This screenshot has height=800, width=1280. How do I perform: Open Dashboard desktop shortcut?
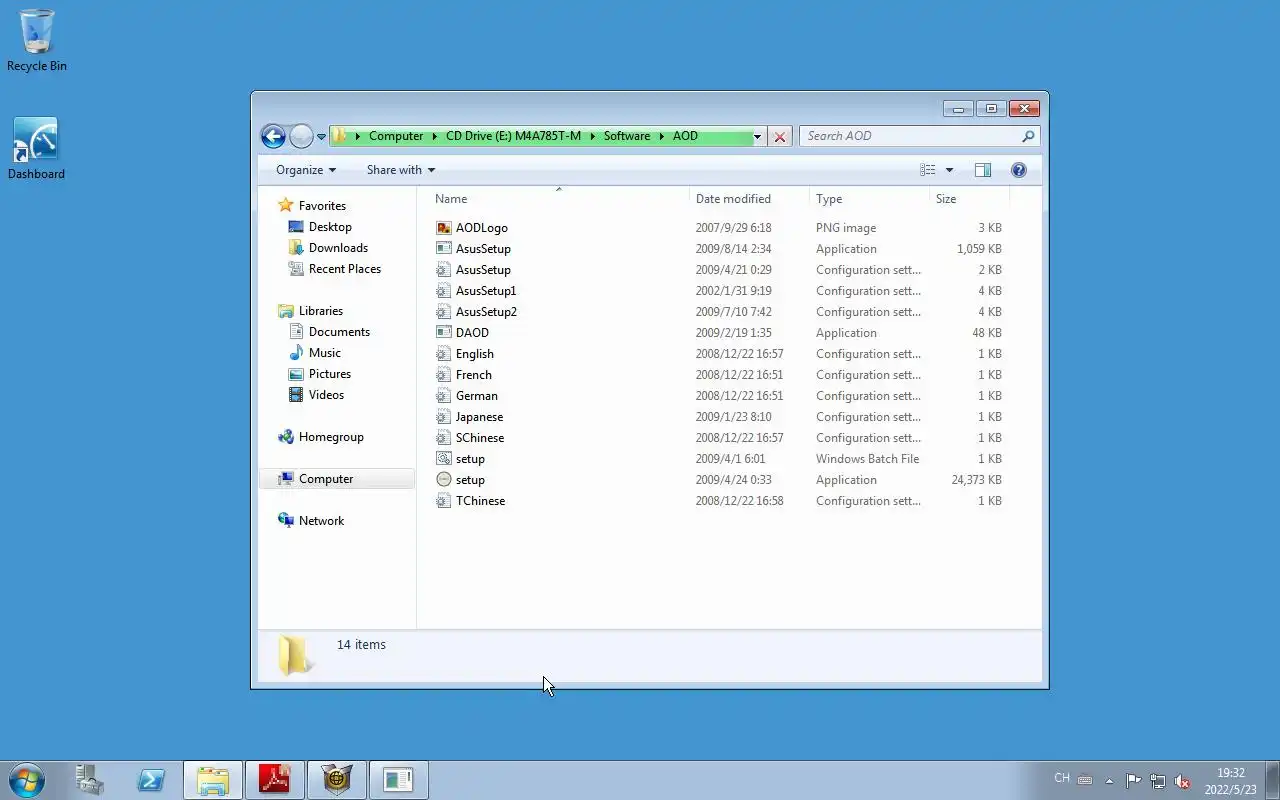[x=36, y=149]
